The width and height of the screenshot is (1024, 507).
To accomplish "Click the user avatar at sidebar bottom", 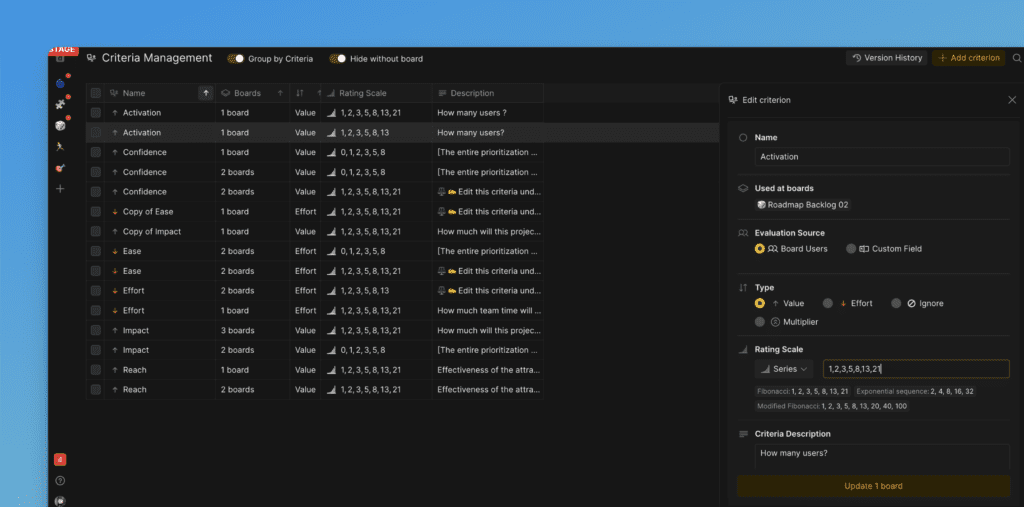I will [x=60, y=500].
